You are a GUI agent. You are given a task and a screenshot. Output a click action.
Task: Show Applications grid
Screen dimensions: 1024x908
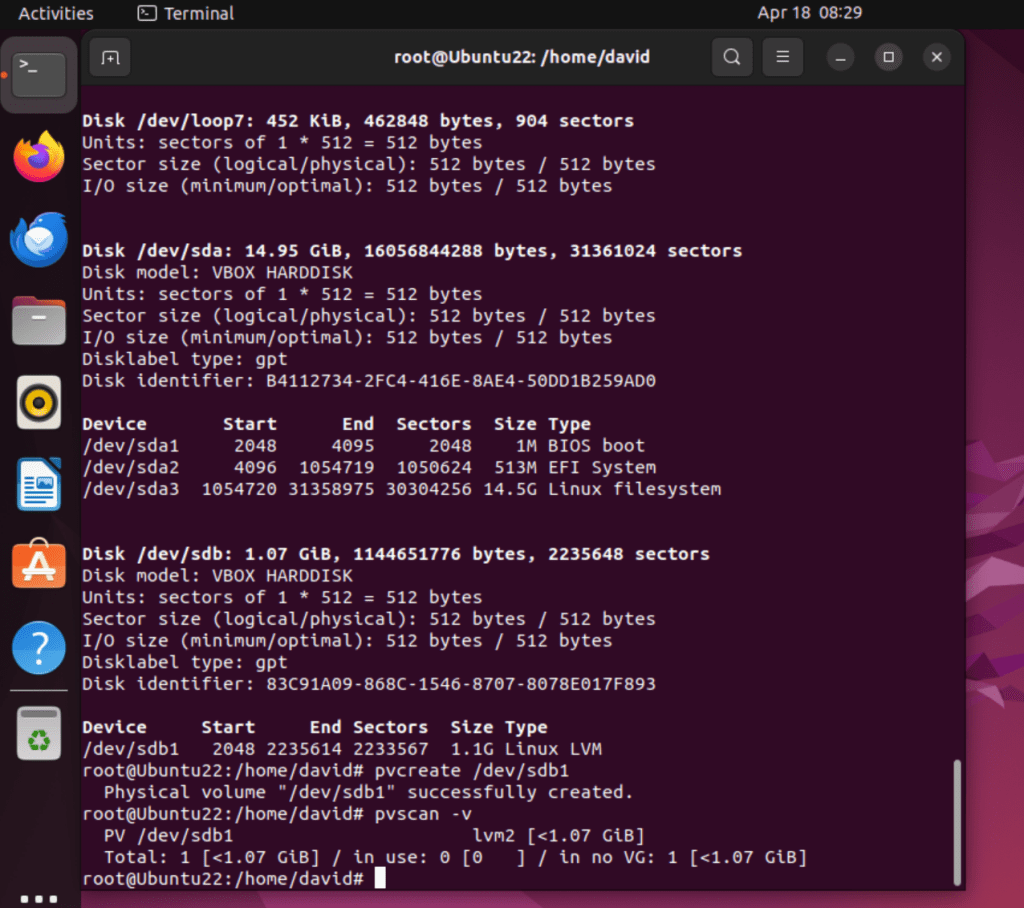tap(39, 897)
